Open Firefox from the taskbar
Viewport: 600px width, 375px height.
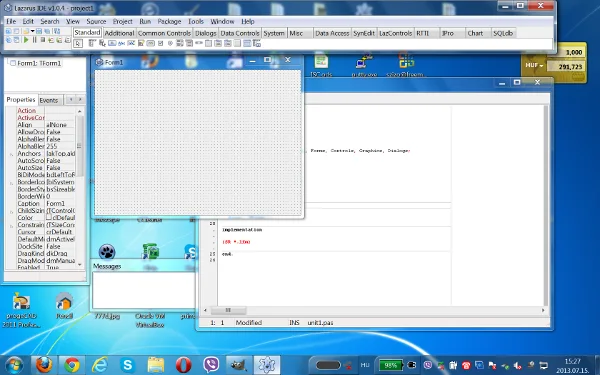[x=44, y=365]
